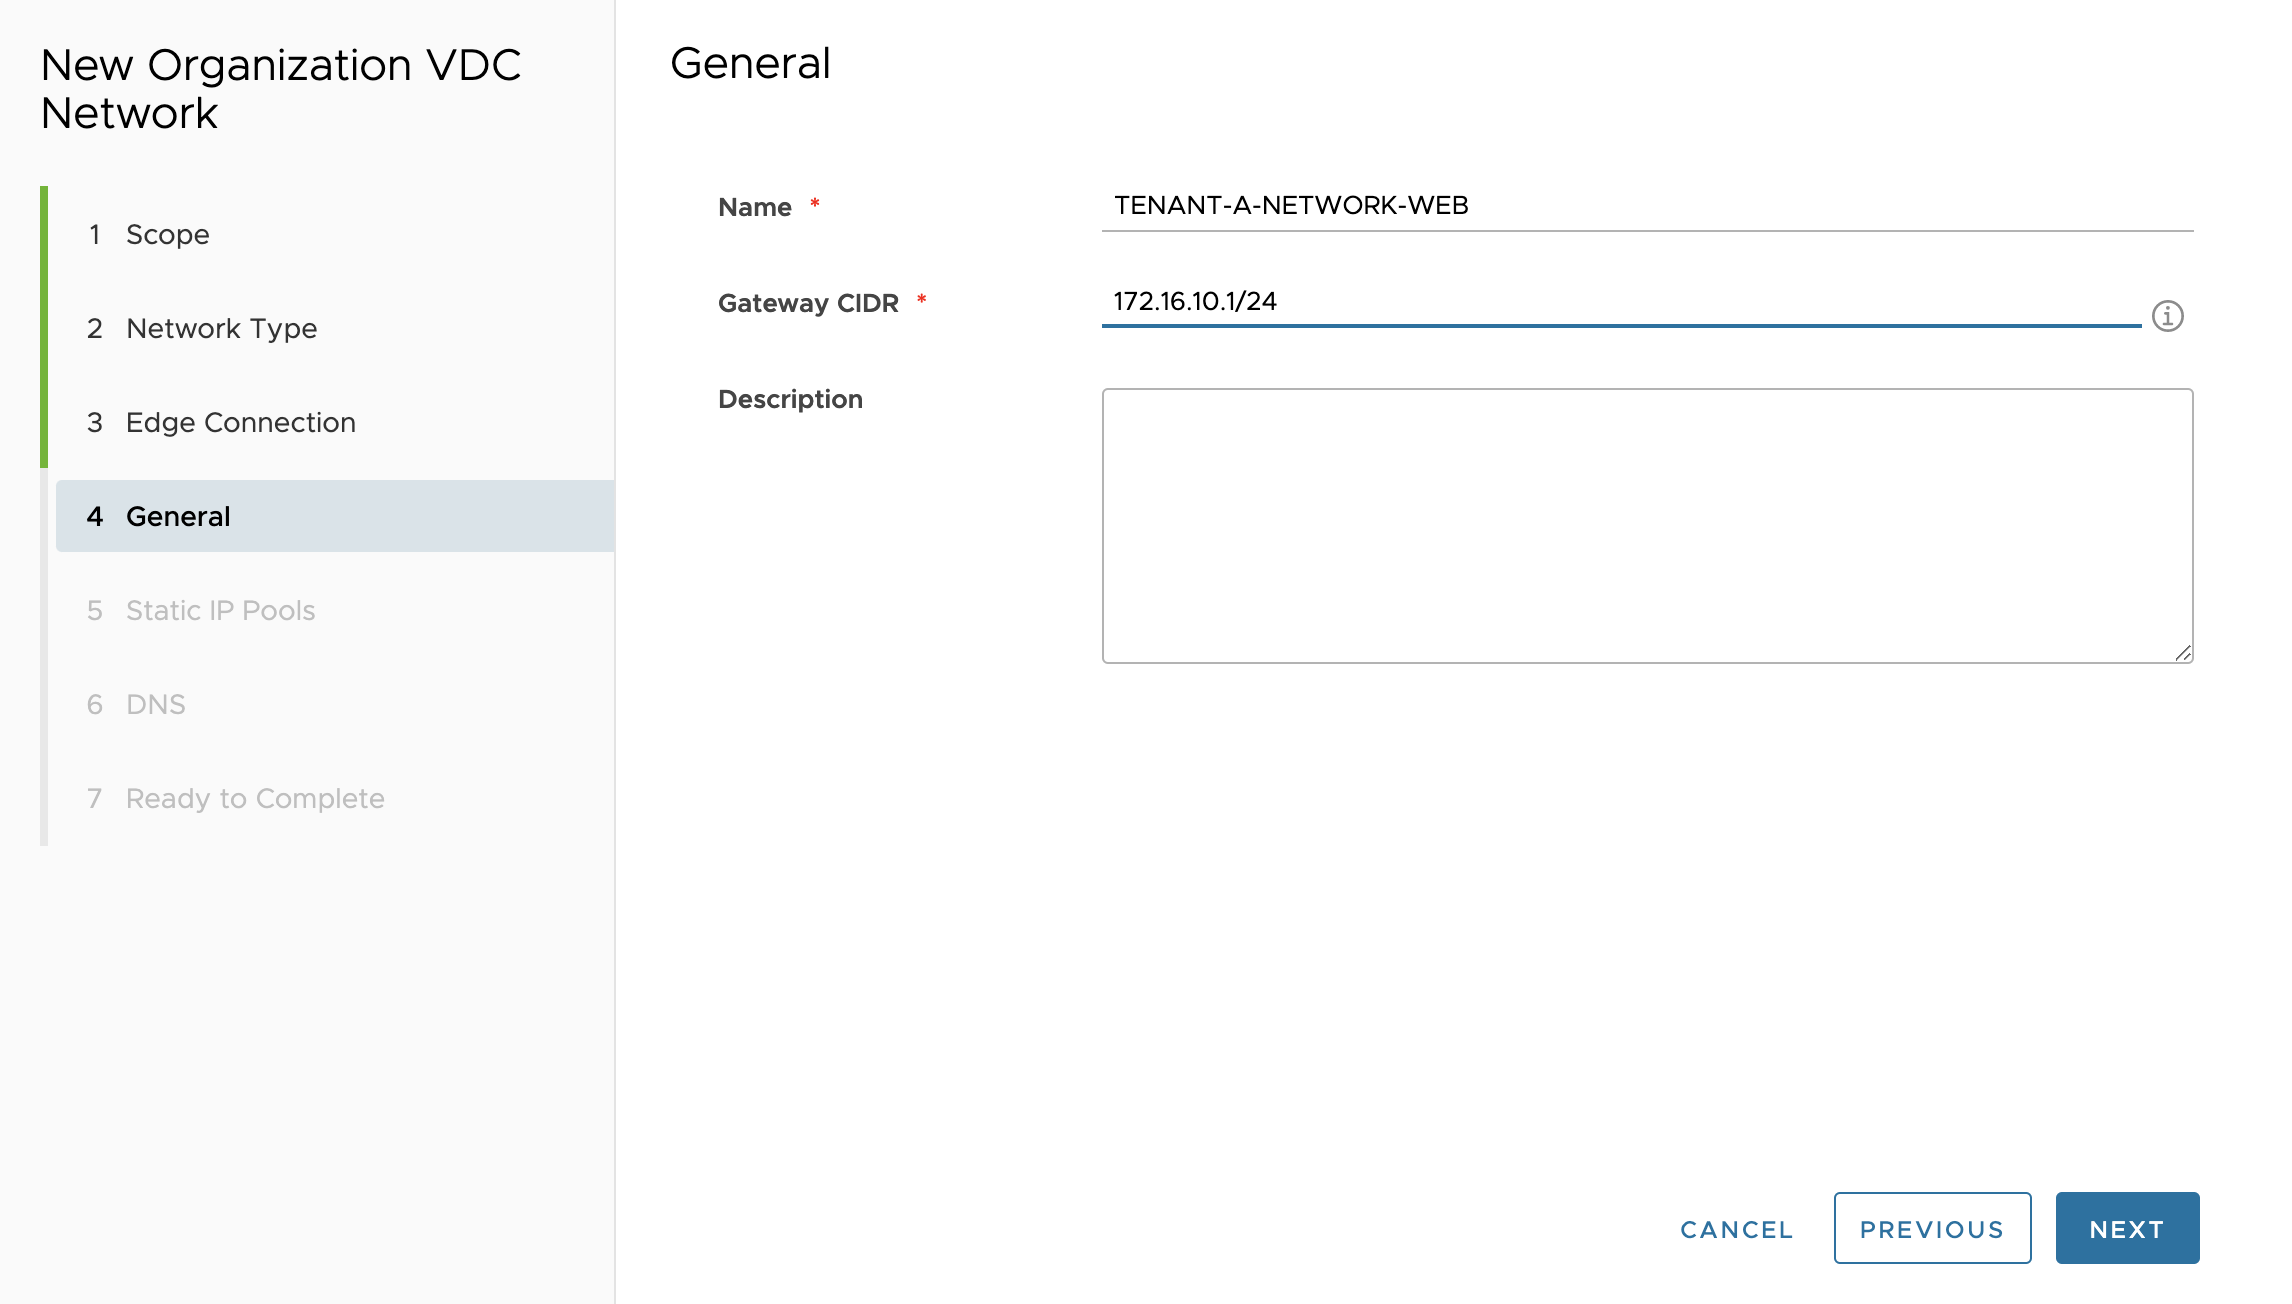Viewport: 2292px width, 1304px height.
Task: Jump to Static IP Pools step
Action: click(x=220, y=610)
